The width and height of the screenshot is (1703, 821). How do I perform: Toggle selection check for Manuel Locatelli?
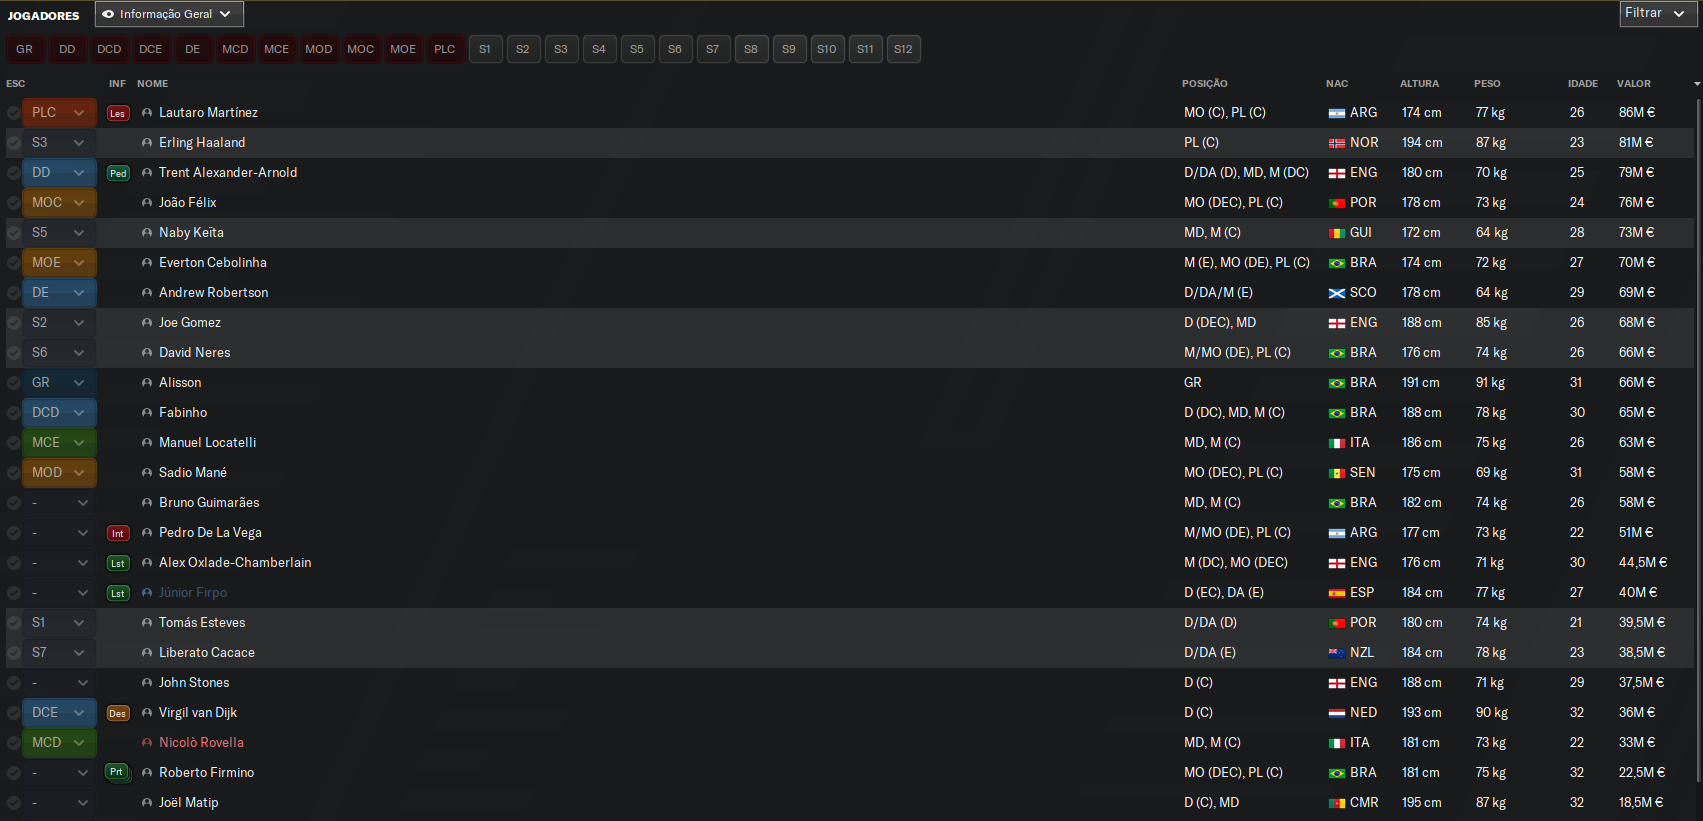click(13, 443)
